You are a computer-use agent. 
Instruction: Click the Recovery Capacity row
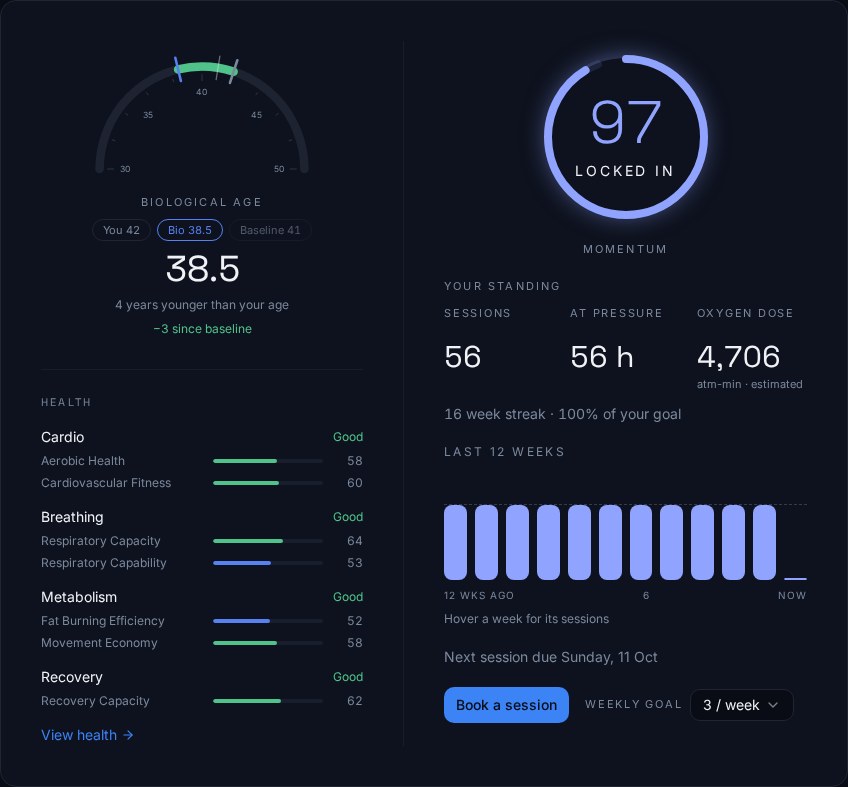(x=202, y=701)
